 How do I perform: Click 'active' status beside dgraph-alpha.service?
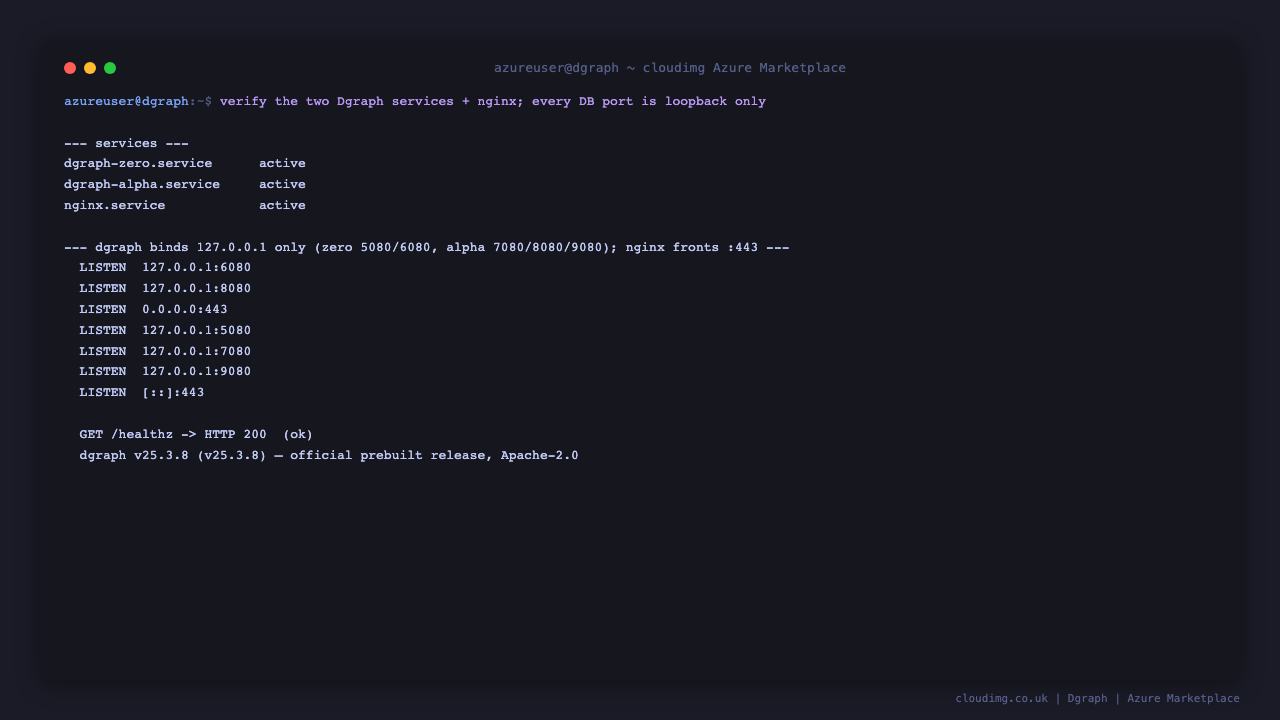click(x=282, y=185)
